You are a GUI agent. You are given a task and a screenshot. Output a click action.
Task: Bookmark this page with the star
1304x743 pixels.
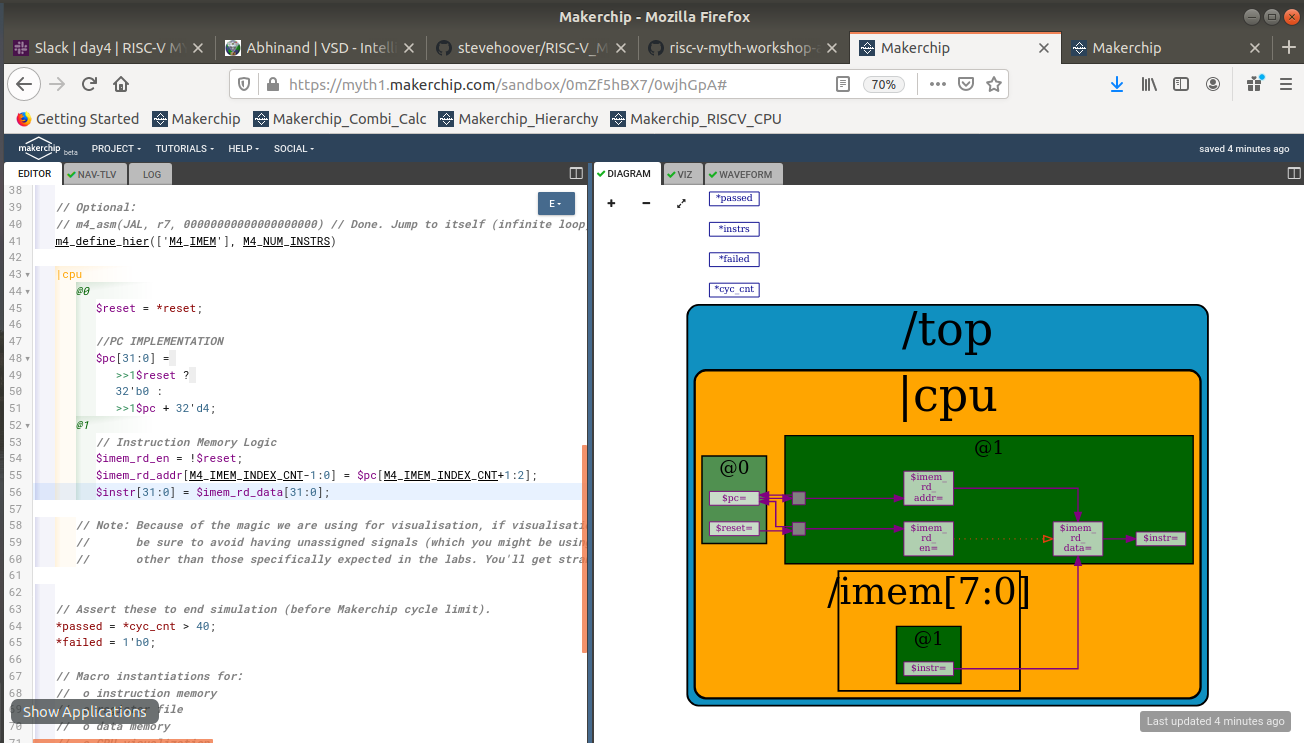tap(994, 84)
